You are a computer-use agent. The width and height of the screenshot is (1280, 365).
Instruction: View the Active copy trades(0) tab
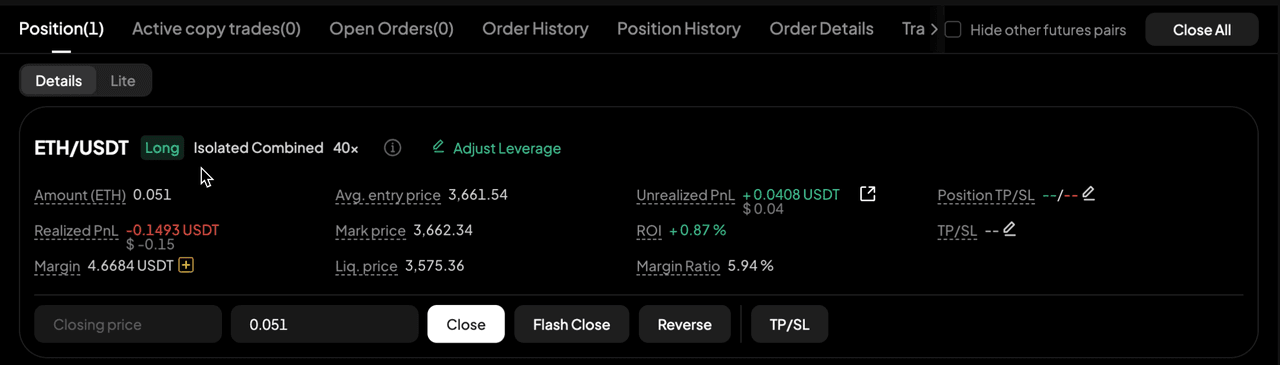216,29
